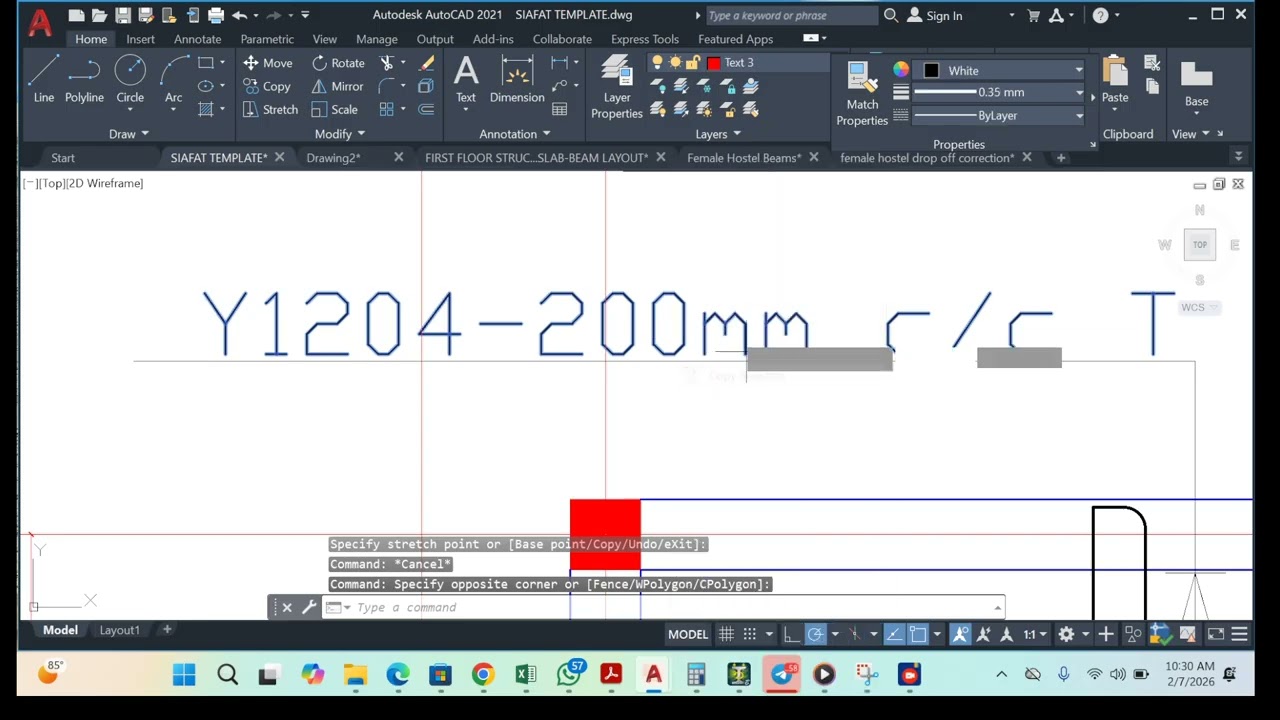1280x720 pixels.
Task: Open Layer Properties manager
Action: [617, 88]
